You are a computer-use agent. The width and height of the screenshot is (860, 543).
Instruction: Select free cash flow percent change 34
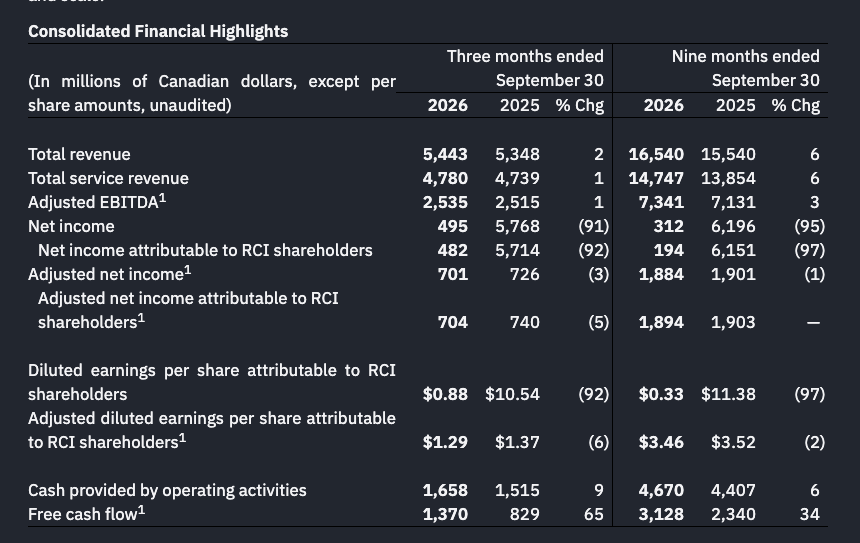810,514
